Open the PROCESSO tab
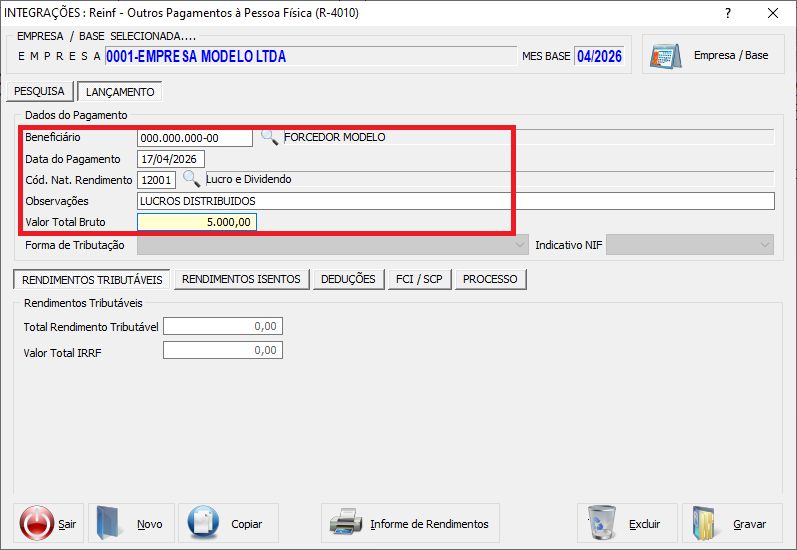 click(490, 279)
